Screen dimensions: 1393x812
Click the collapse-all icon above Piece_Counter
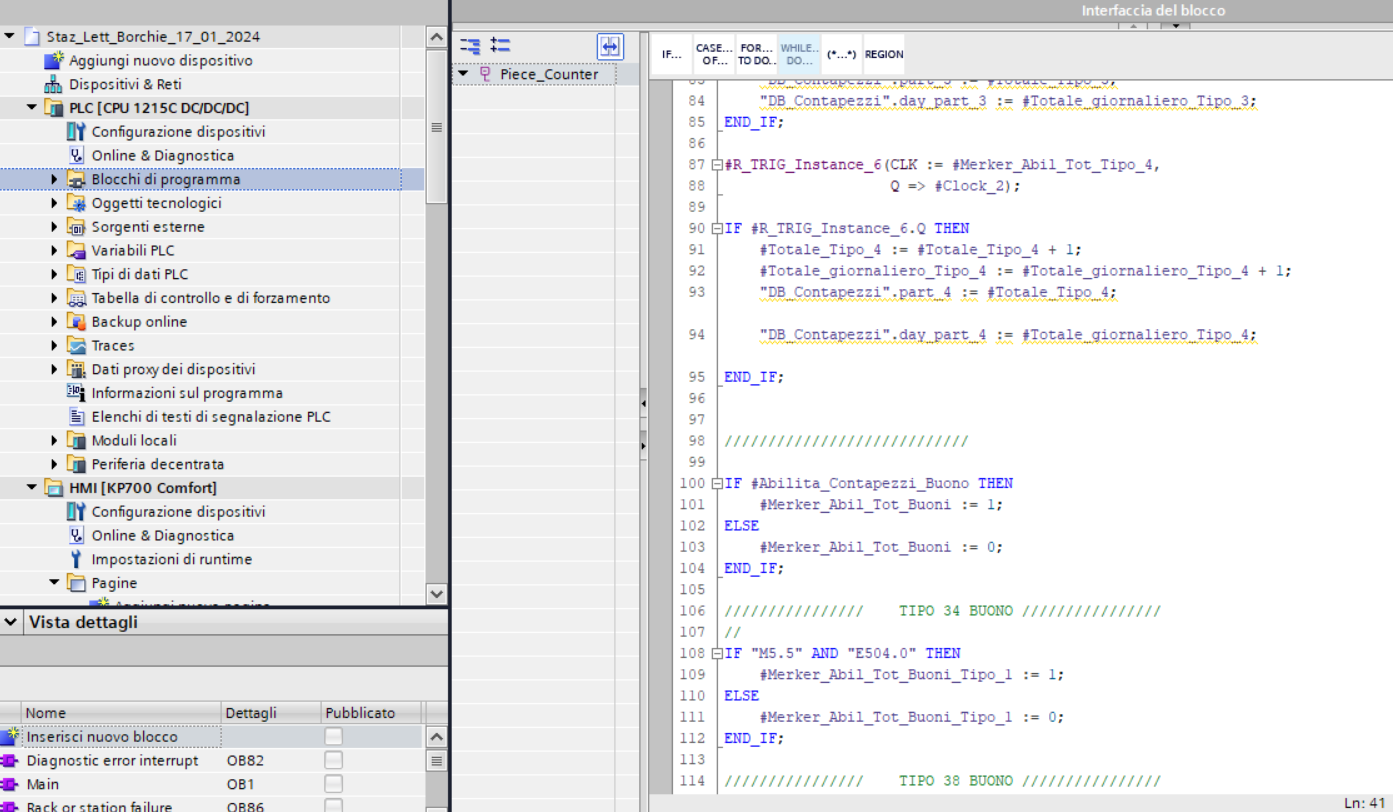(x=470, y=46)
